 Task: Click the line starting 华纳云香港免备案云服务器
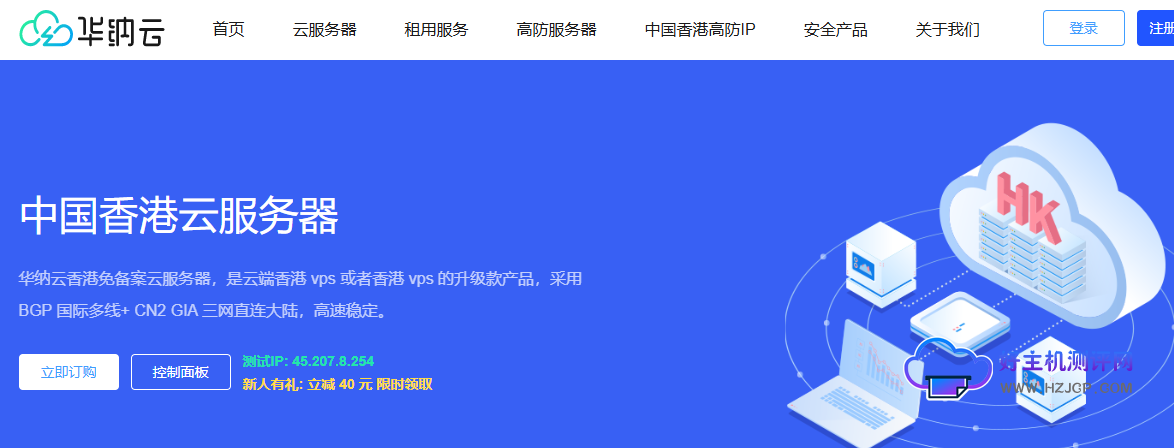click(300, 279)
